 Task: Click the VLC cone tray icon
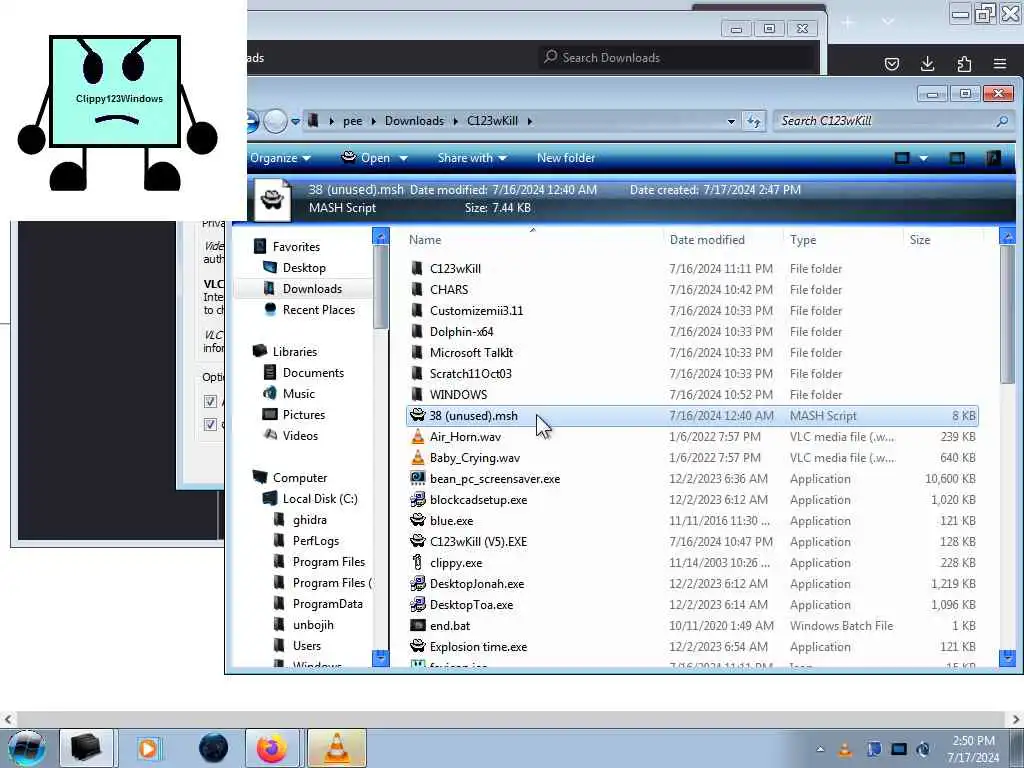[x=845, y=749]
